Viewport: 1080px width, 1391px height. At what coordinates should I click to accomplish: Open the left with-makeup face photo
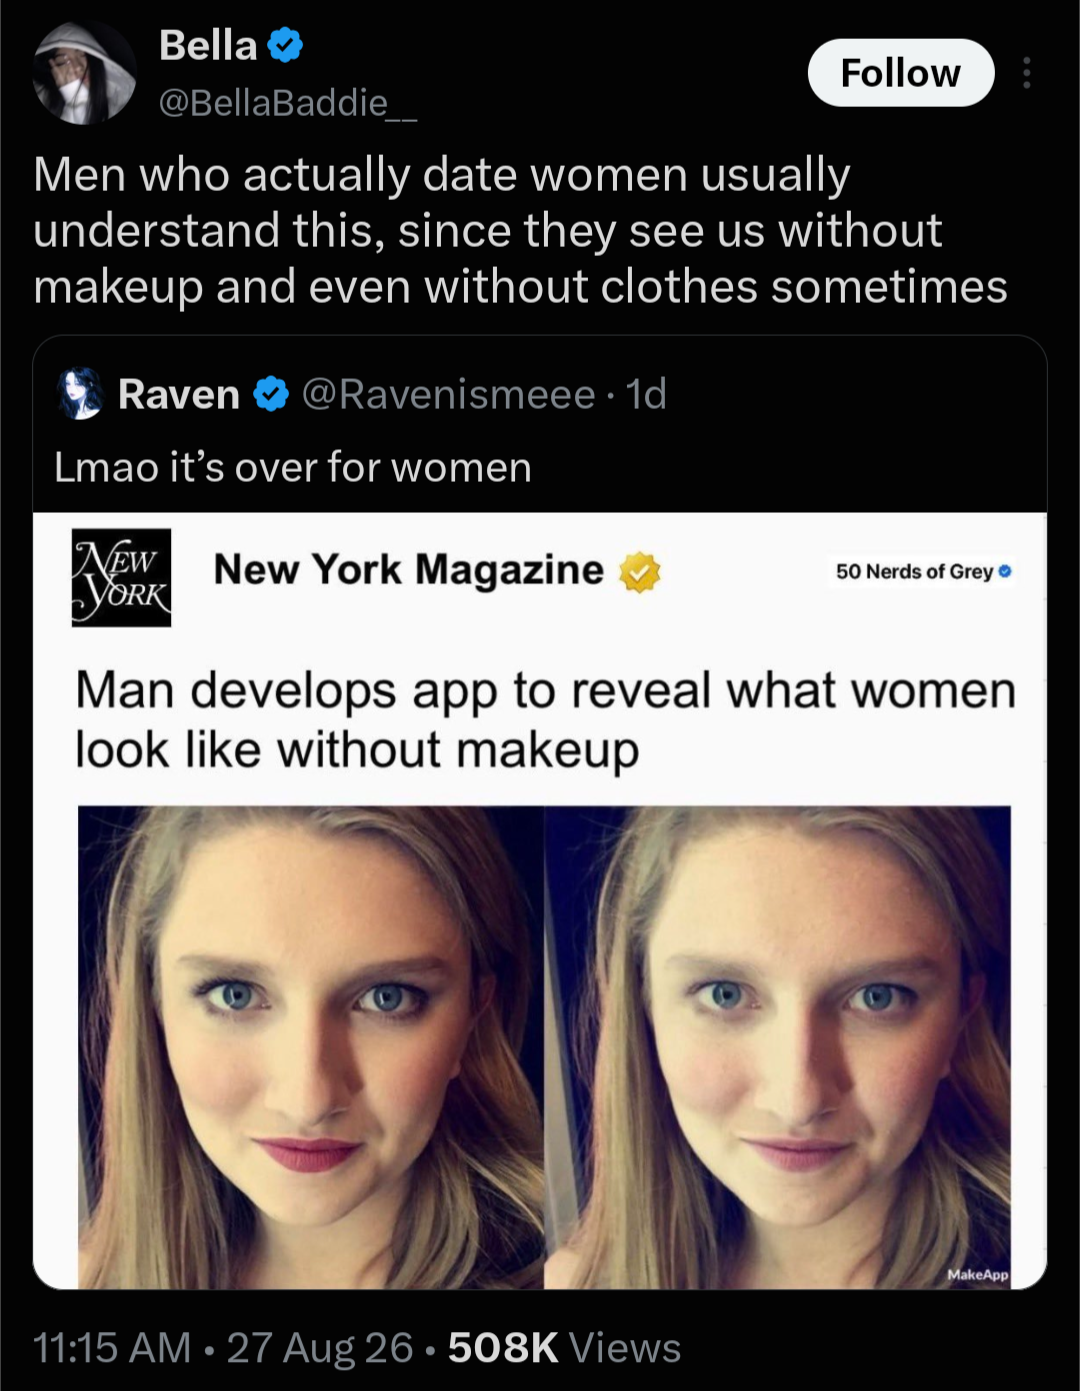coord(311,1047)
